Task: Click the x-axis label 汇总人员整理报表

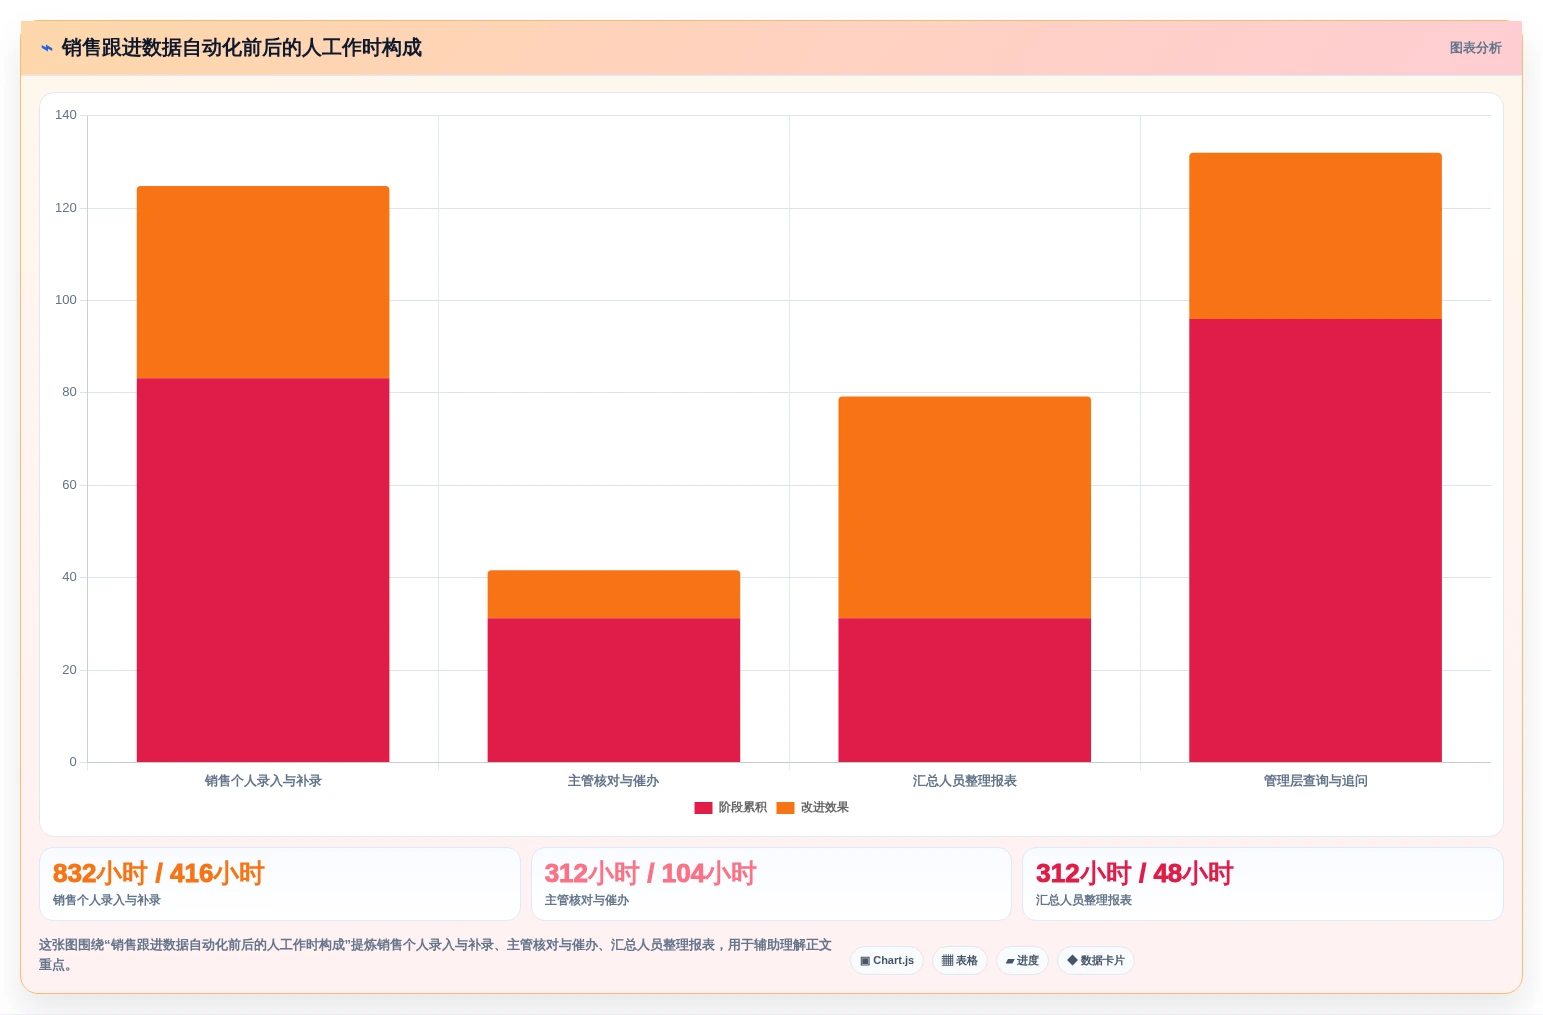Action: pyautogui.click(x=965, y=781)
